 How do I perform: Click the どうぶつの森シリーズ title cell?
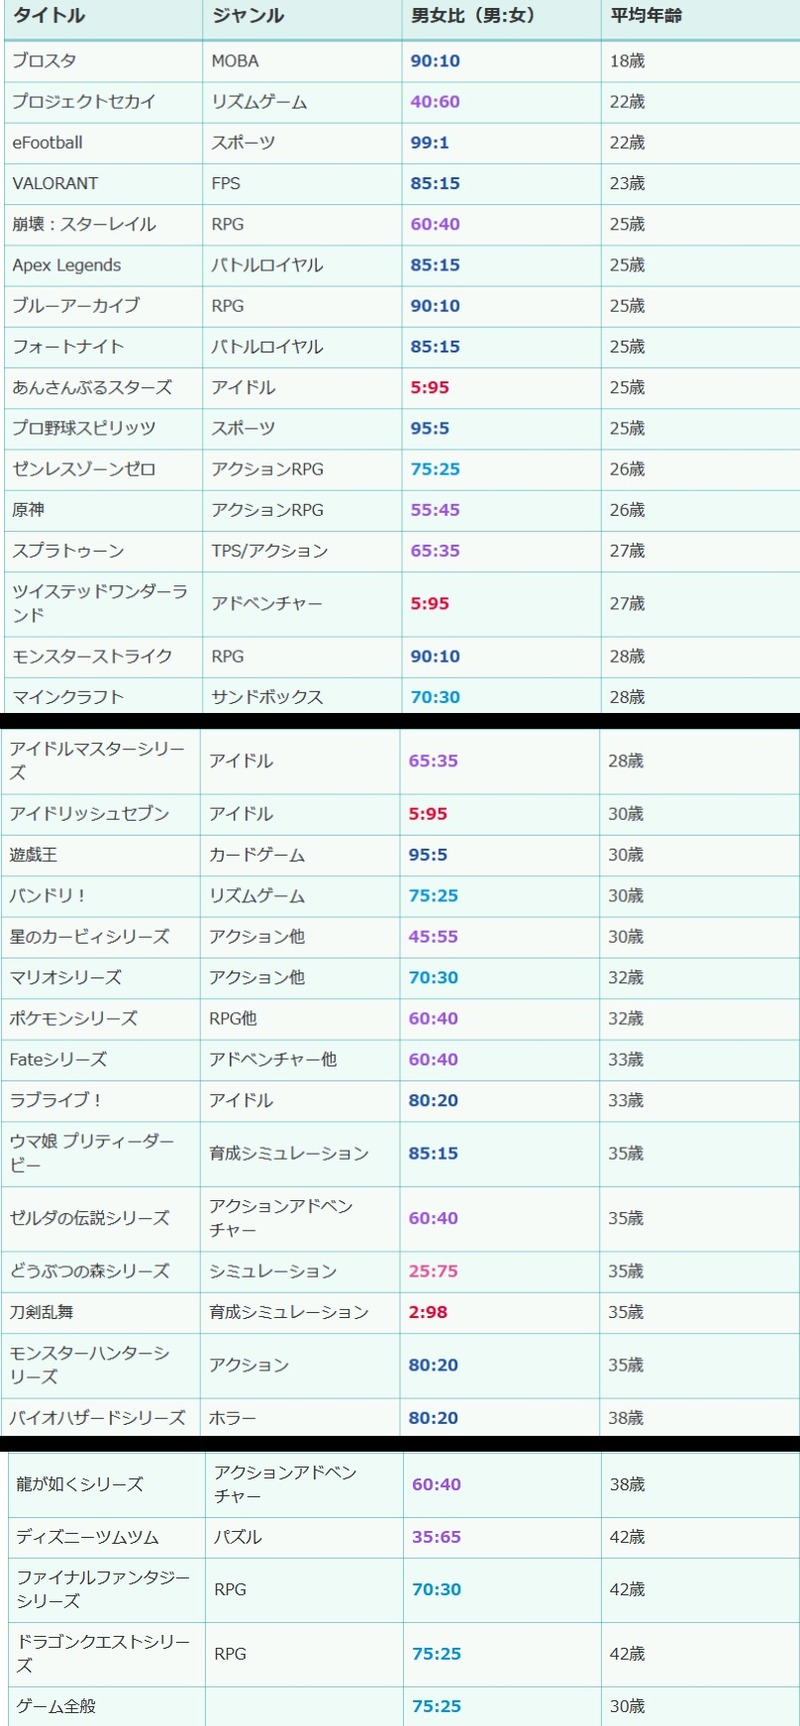[x=101, y=1272]
